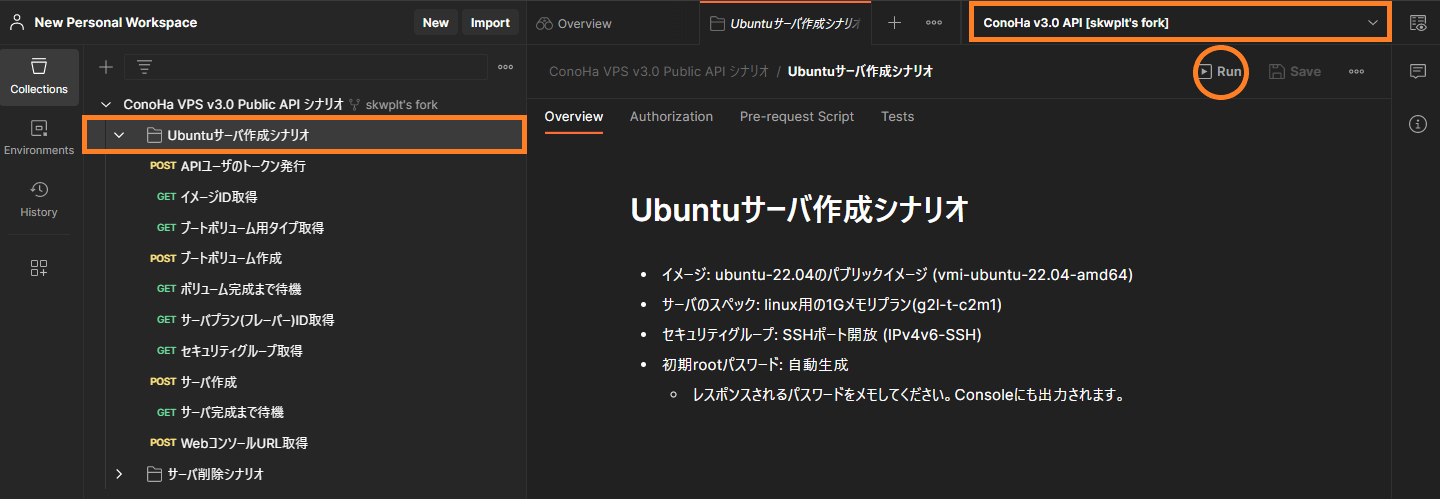Click the plus icon to create a collection
Image resolution: width=1440 pixels, height=499 pixels.
point(105,67)
